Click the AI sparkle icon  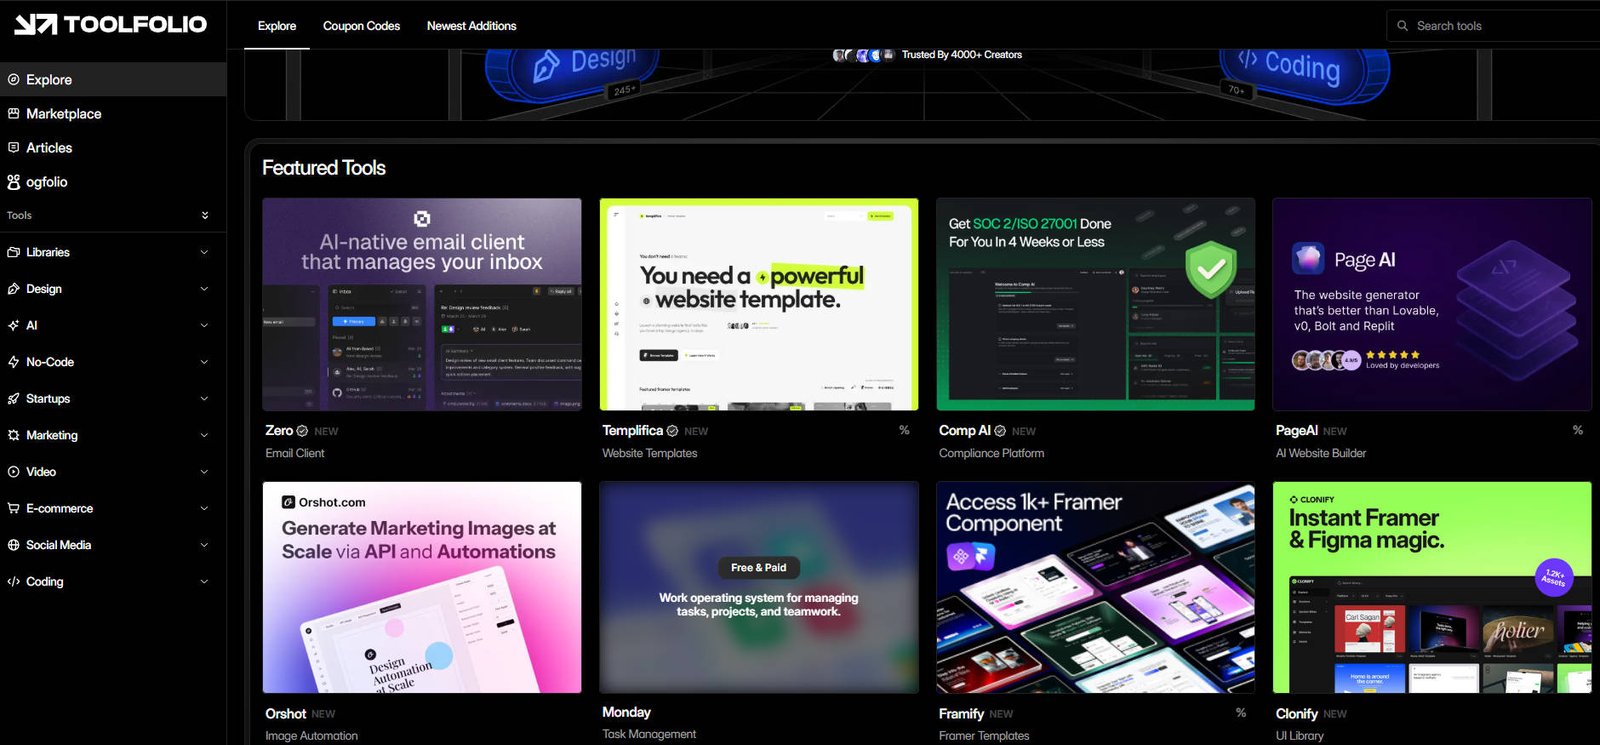[x=13, y=325]
